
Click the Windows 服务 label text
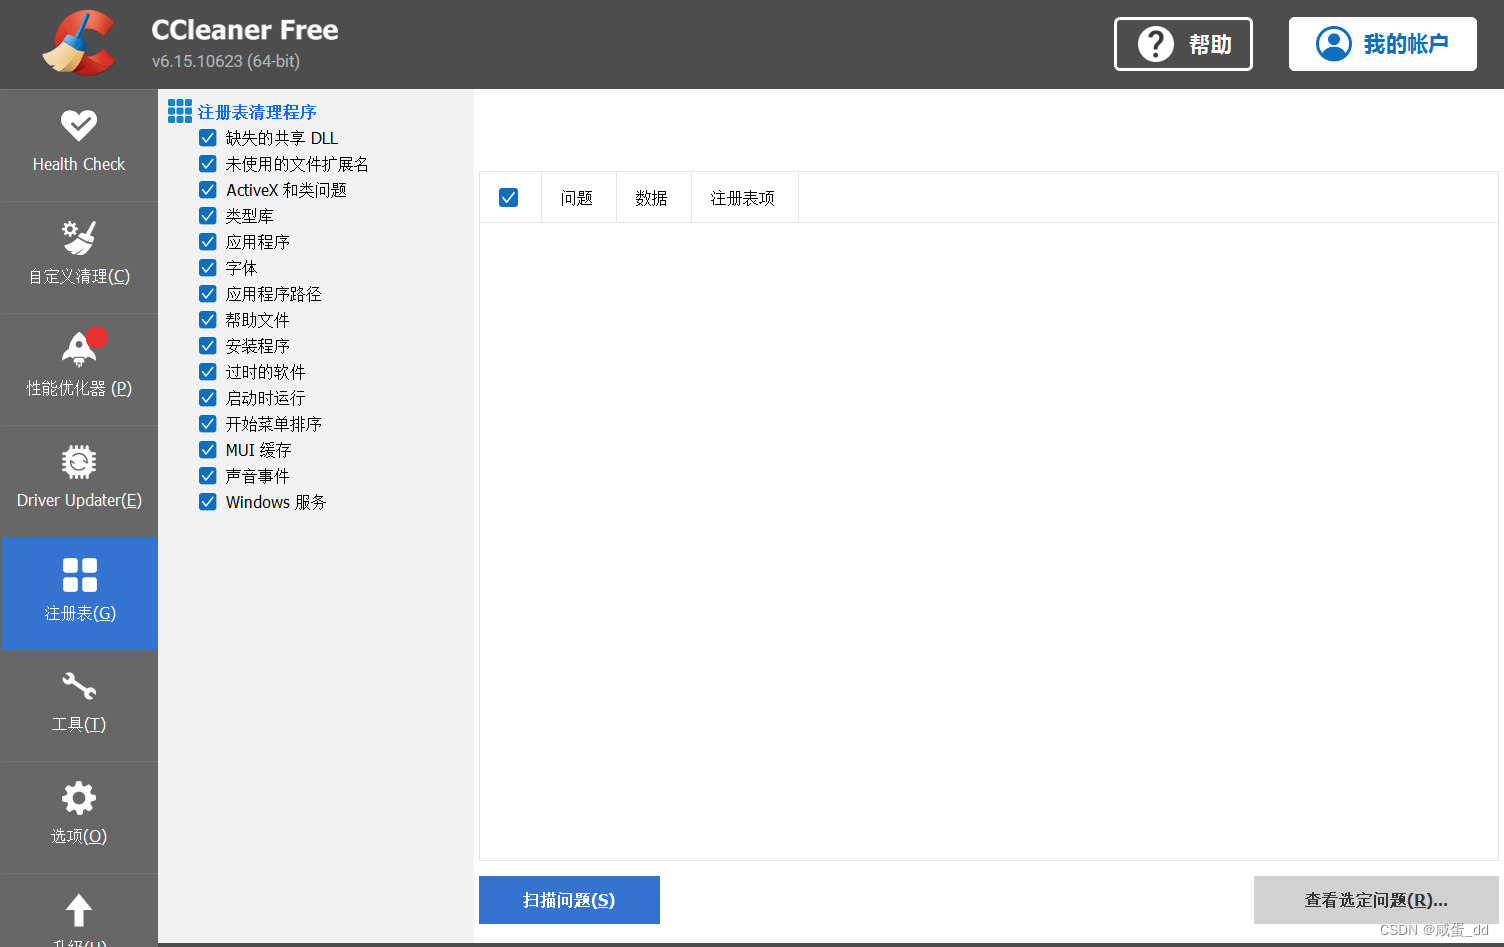click(276, 502)
